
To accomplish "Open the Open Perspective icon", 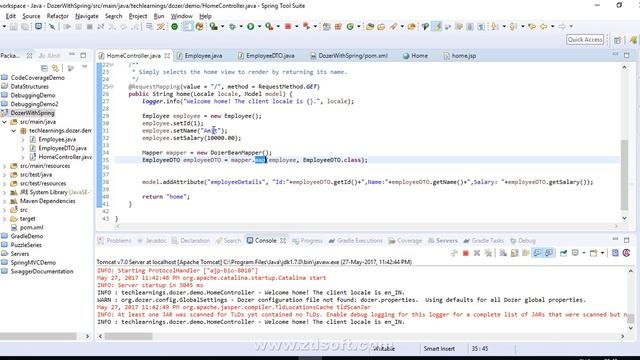I will point(618,40).
